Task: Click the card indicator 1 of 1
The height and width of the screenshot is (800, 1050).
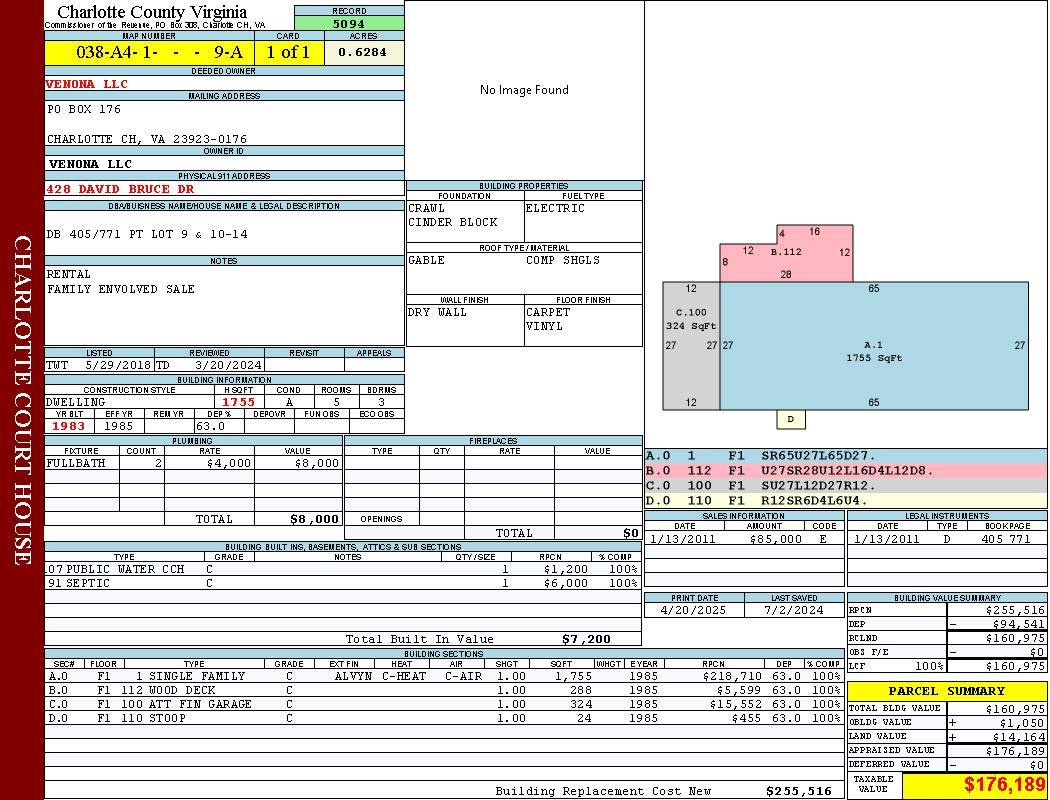Action: (289, 52)
